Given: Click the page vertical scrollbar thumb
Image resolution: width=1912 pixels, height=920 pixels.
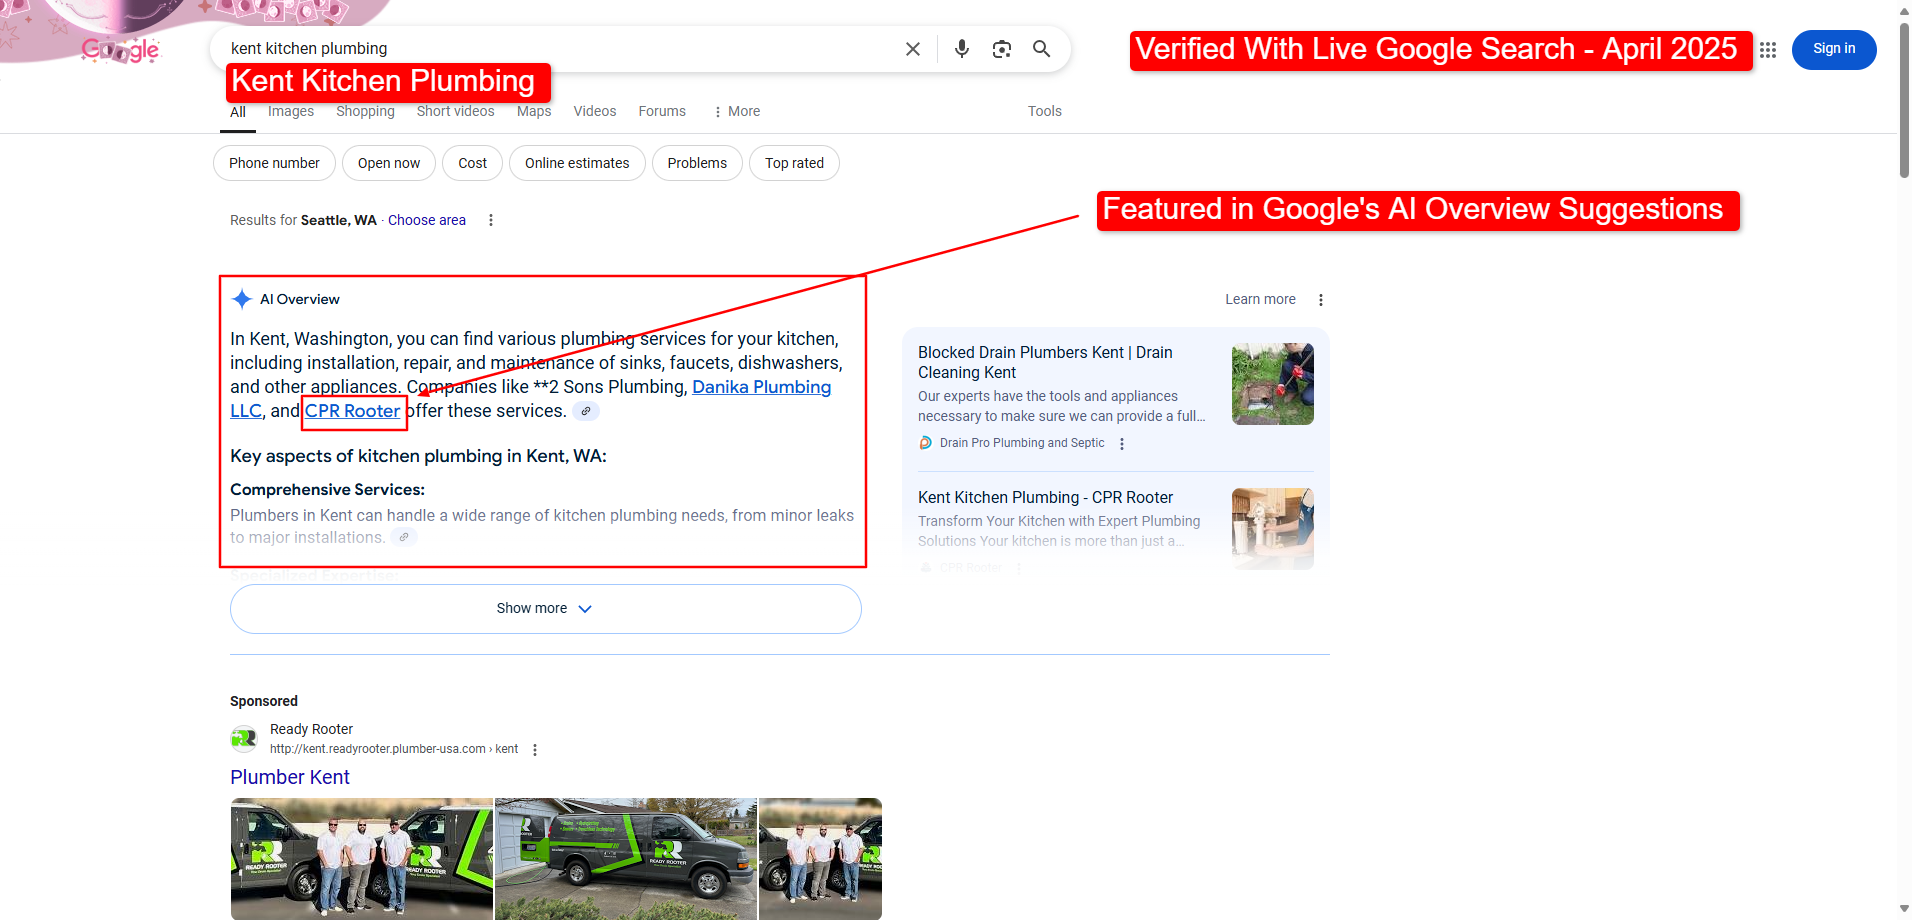Looking at the screenshot, I should (1904, 100).
